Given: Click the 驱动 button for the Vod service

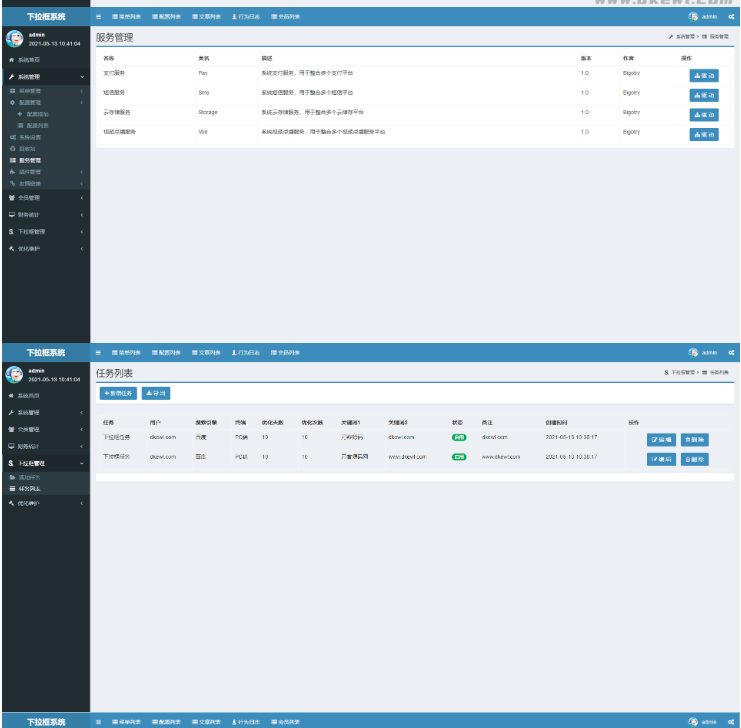Looking at the screenshot, I should coord(703,134).
